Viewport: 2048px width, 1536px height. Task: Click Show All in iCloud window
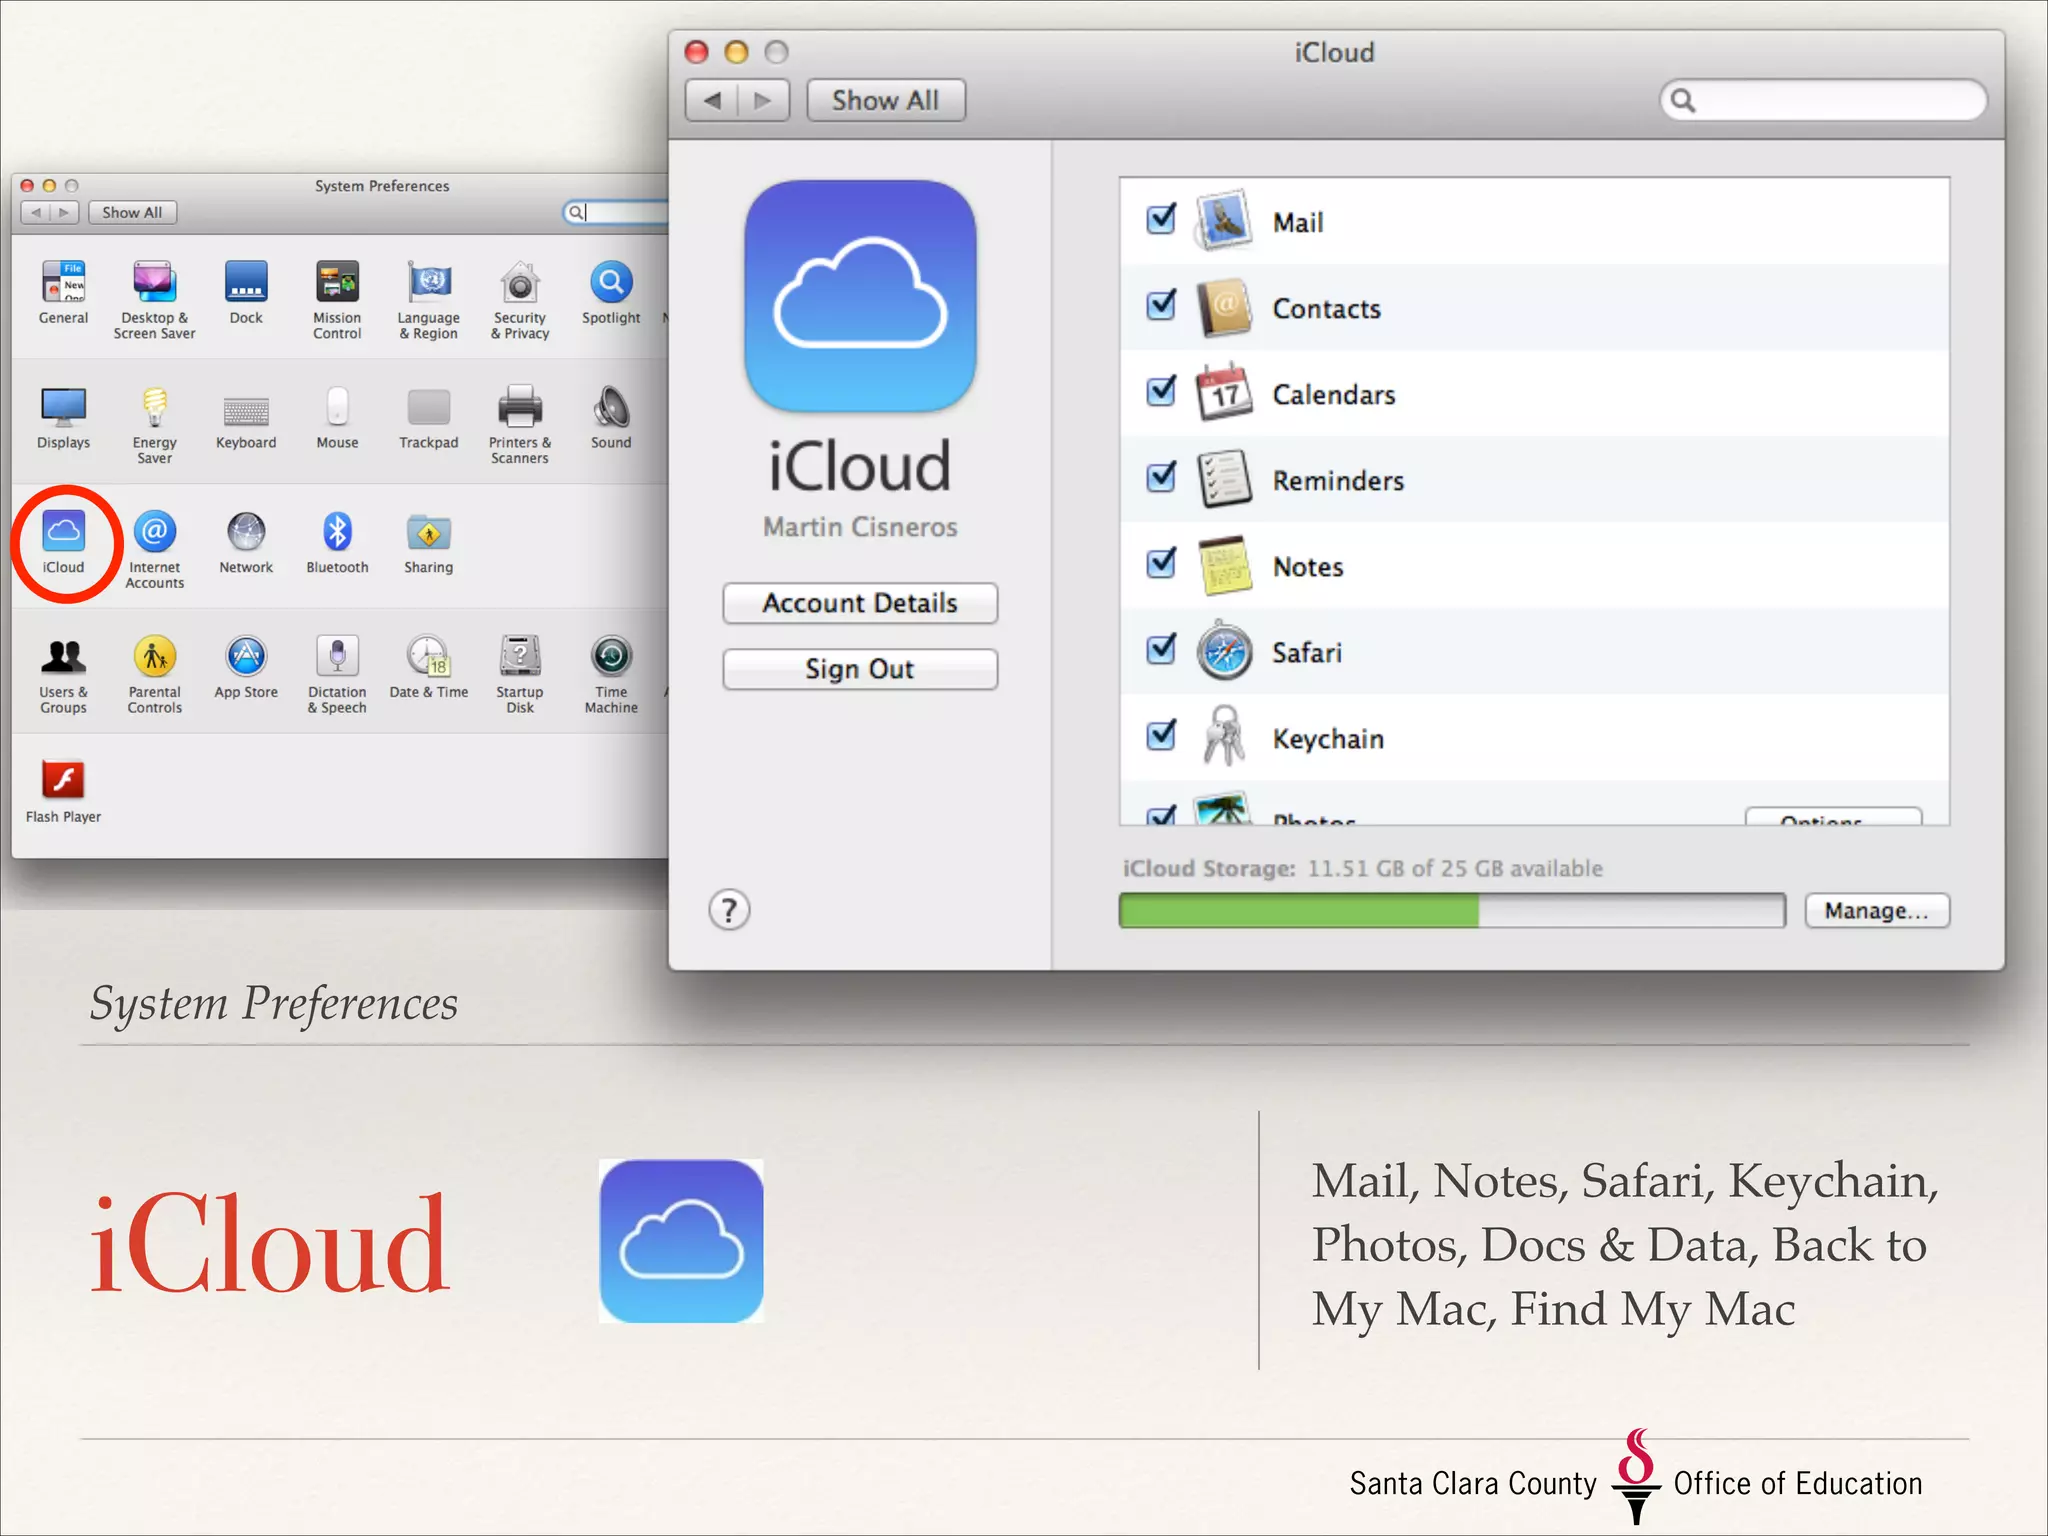click(885, 100)
